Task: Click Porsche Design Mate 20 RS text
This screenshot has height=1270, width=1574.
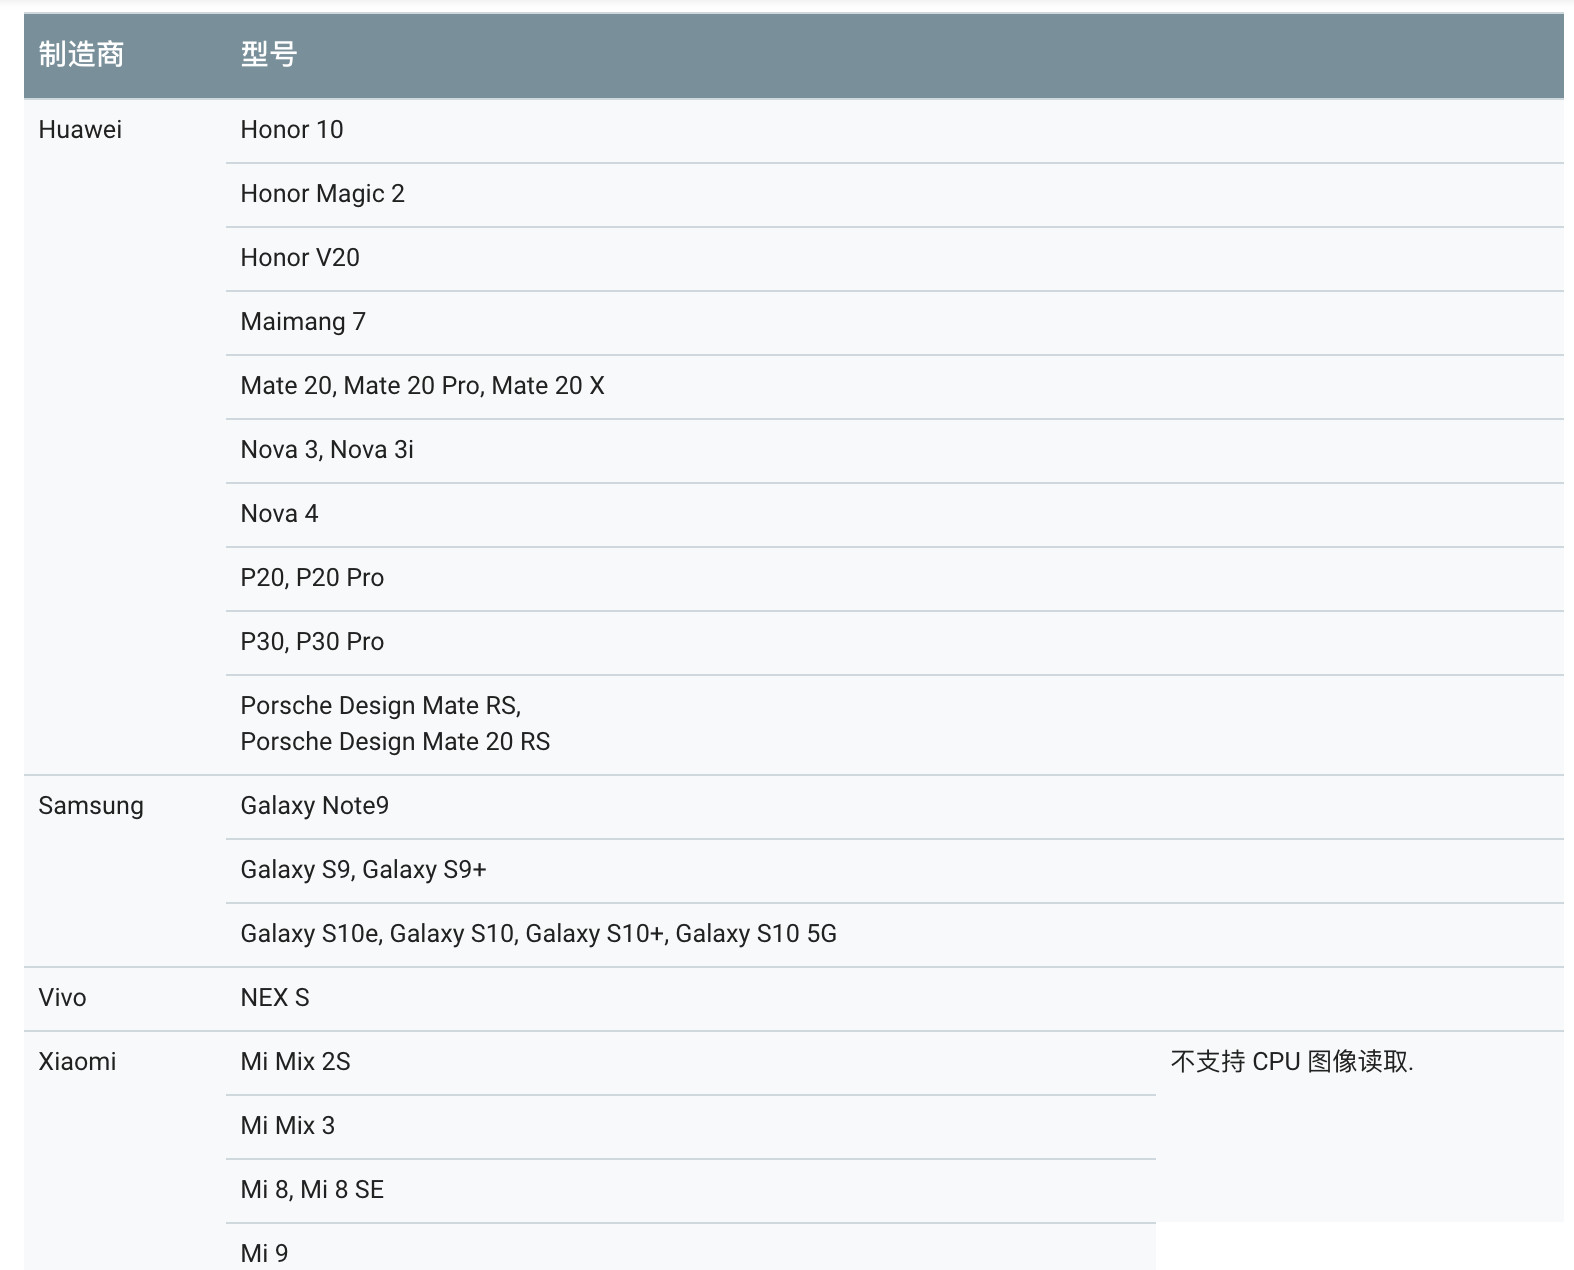Action: tap(395, 742)
